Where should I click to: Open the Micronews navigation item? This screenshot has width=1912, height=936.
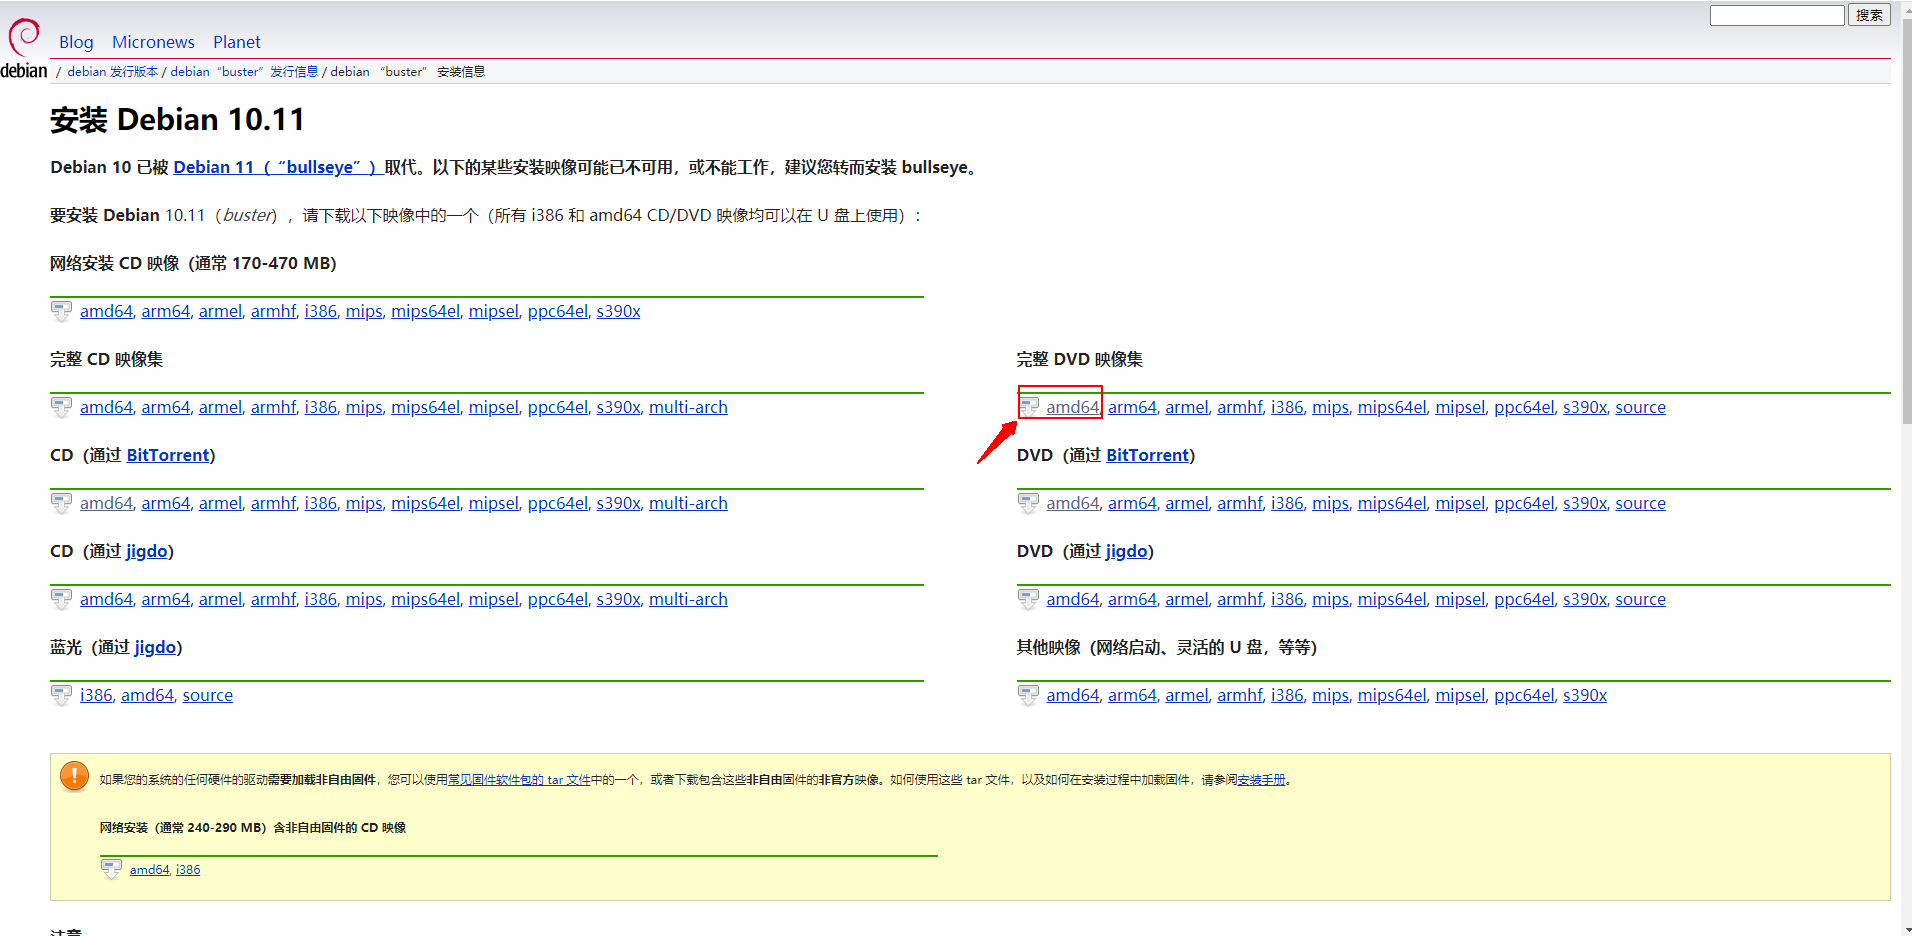tap(153, 42)
